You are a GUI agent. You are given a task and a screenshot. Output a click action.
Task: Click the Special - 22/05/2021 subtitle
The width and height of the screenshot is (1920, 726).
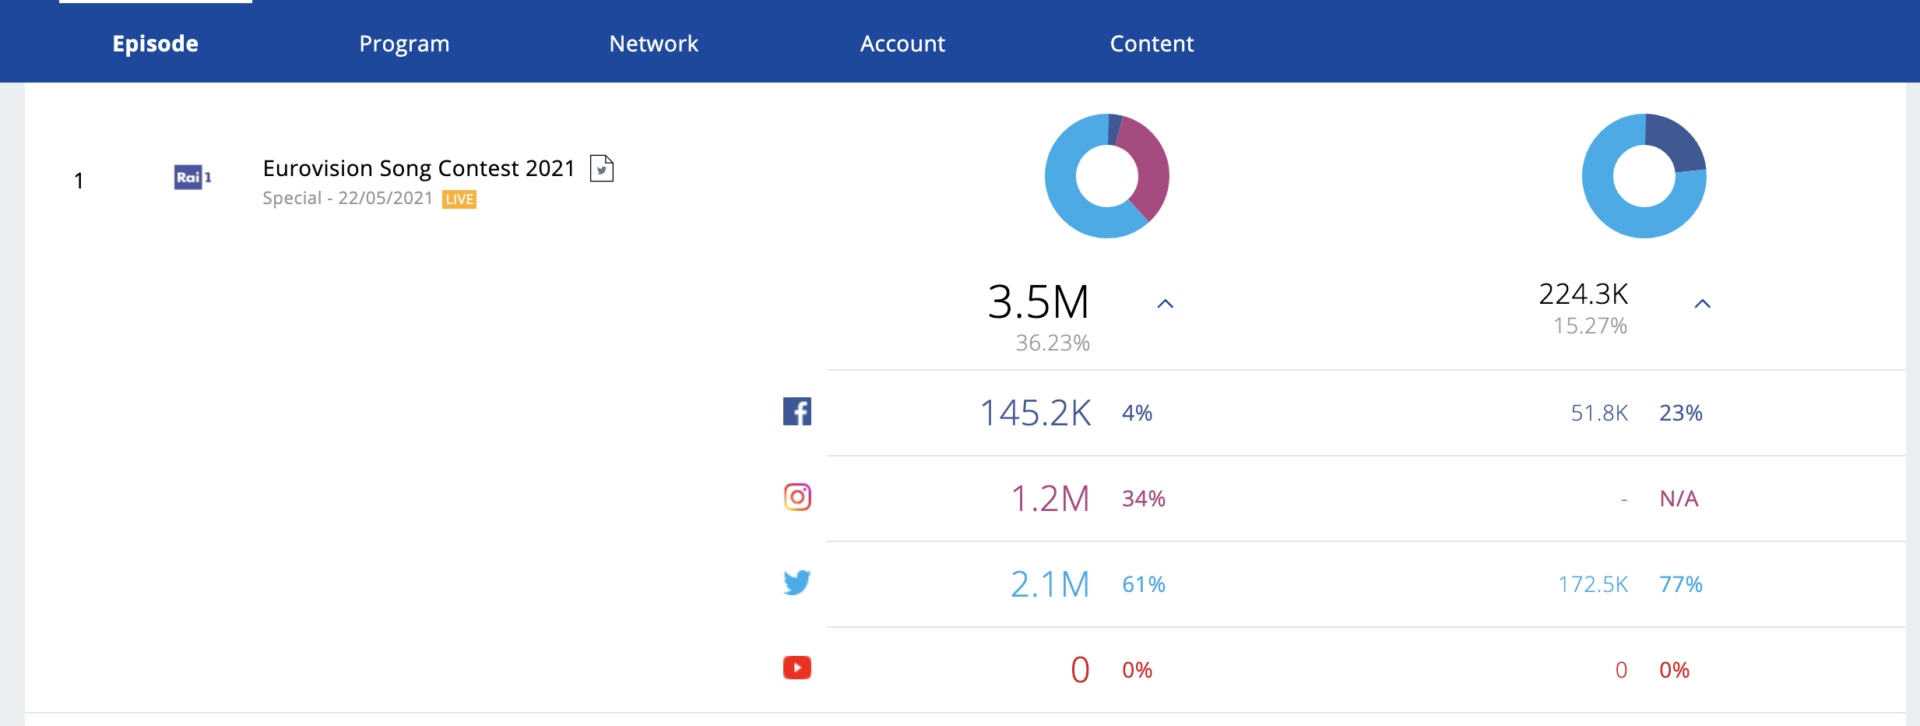pos(347,198)
